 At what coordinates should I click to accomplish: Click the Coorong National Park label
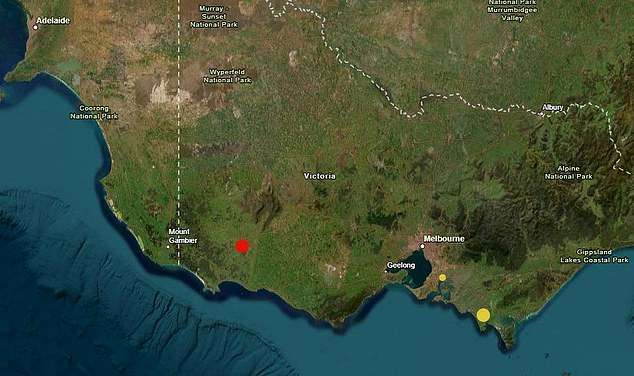click(94, 112)
